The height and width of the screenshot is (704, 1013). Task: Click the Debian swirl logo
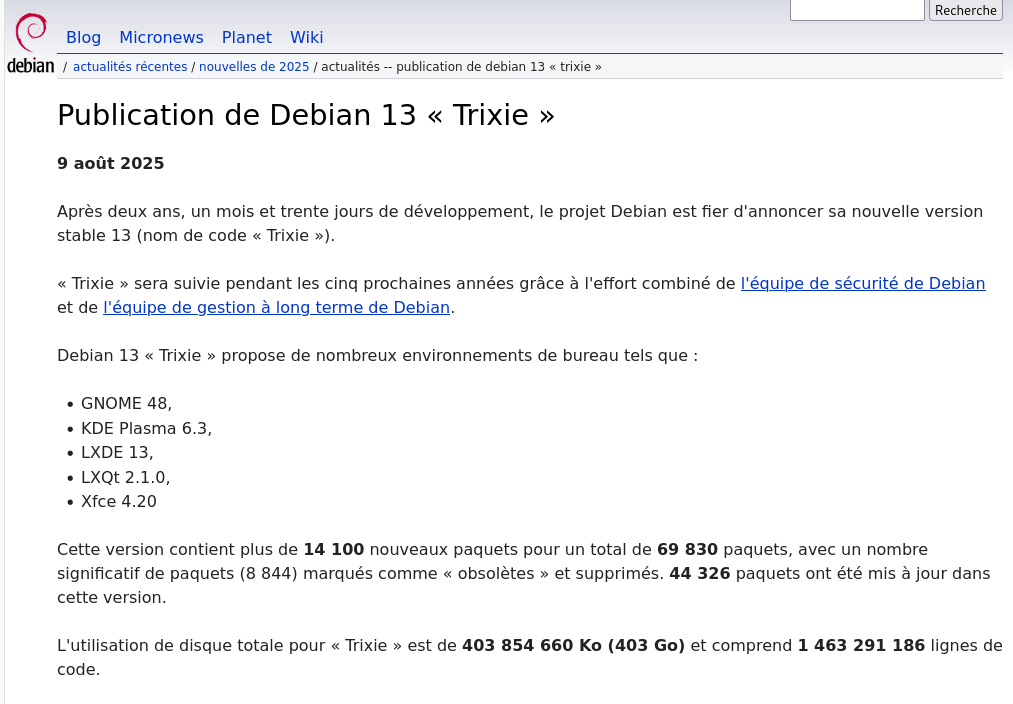point(30,32)
